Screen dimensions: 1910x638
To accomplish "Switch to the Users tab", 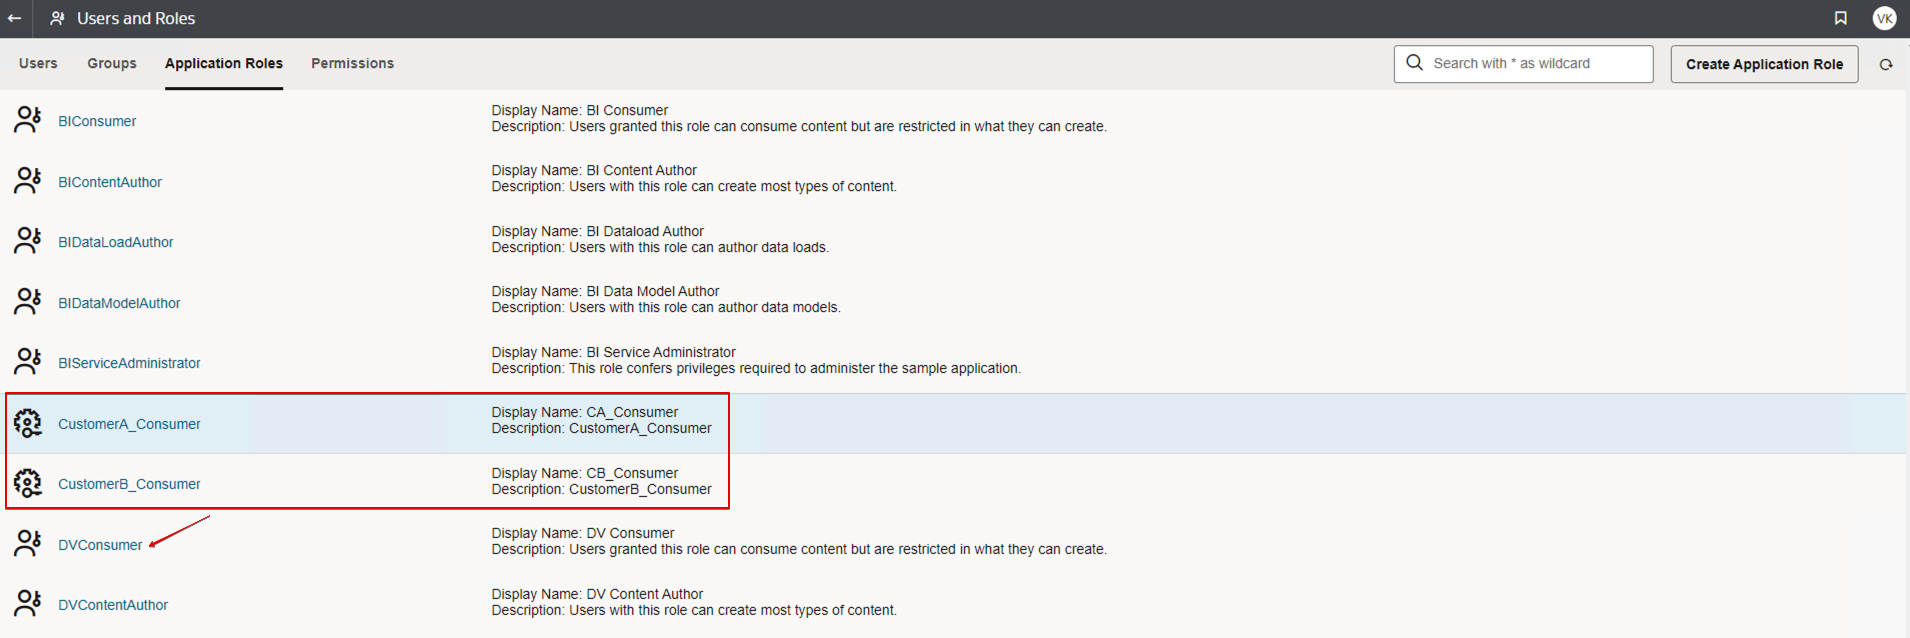I will point(38,63).
